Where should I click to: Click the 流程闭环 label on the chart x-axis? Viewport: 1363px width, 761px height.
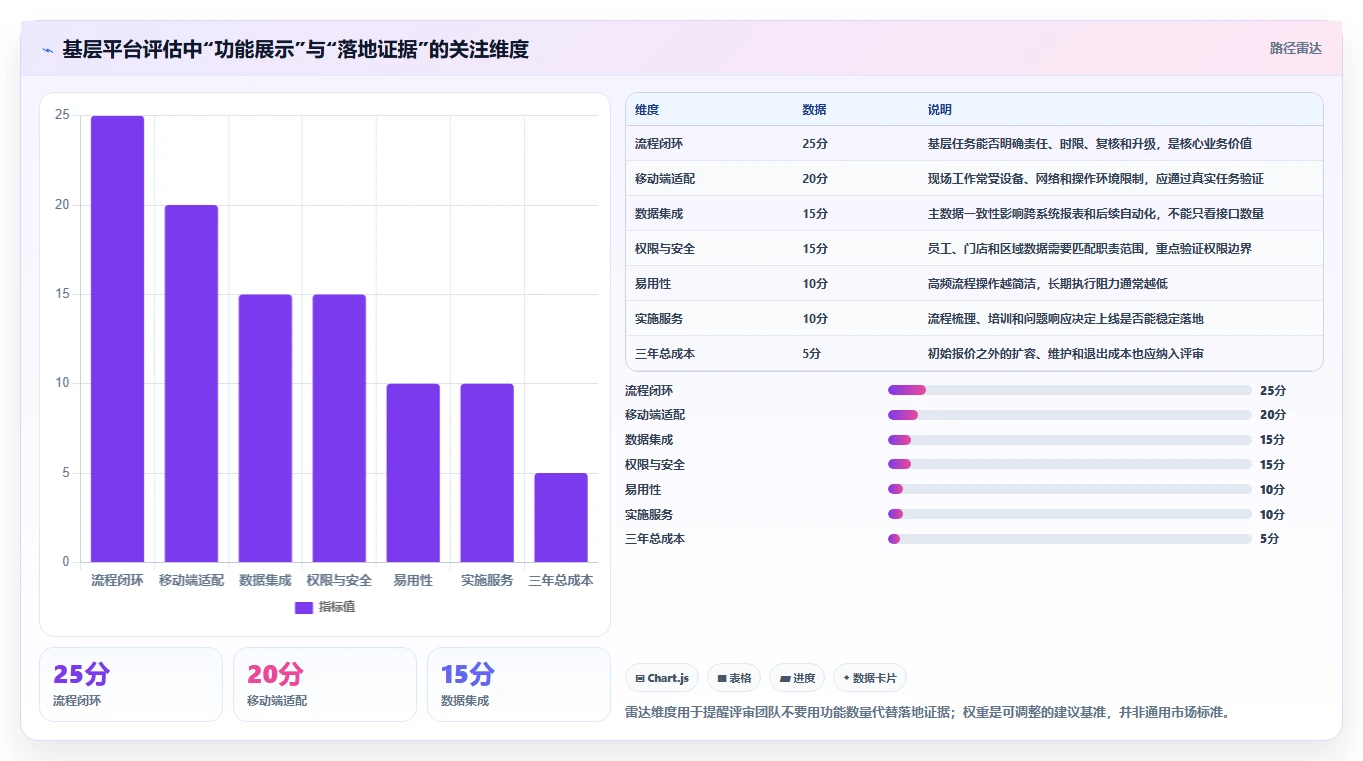coord(117,580)
